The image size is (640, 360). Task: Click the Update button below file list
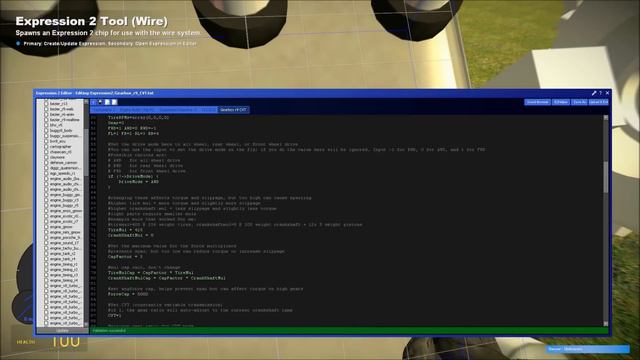tap(62, 330)
